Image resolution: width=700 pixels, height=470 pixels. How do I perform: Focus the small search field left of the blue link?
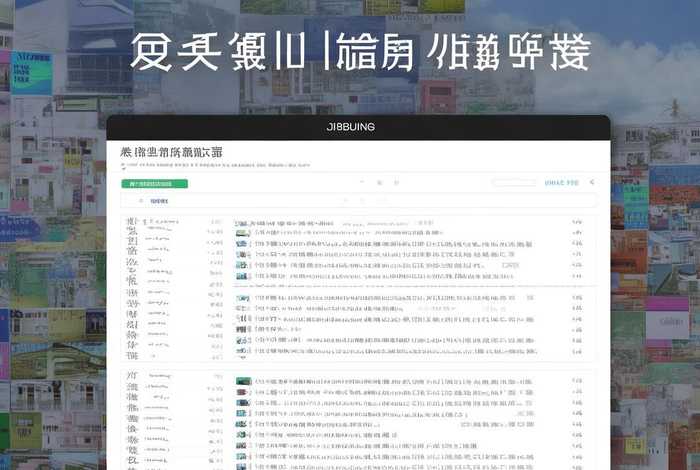(514, 183)
